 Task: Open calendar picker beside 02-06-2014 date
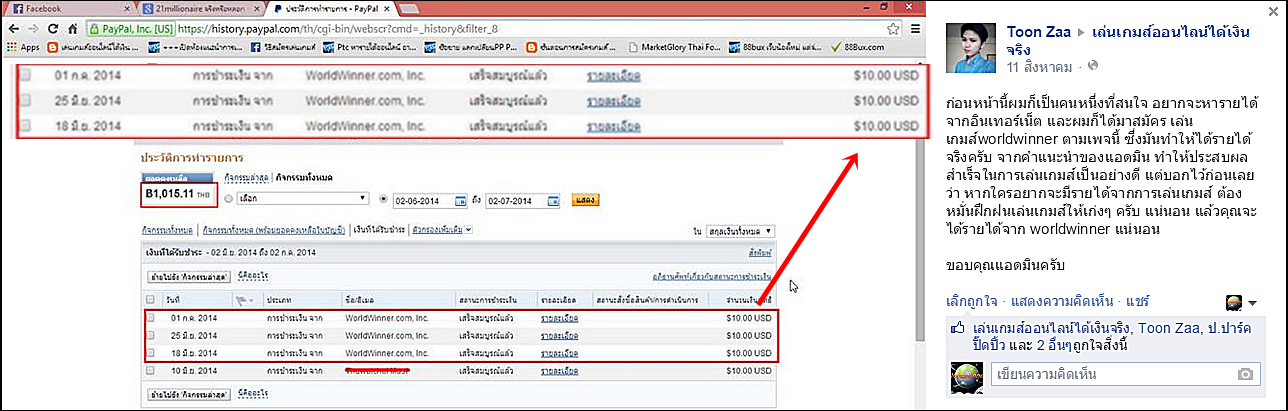point(461,200)
